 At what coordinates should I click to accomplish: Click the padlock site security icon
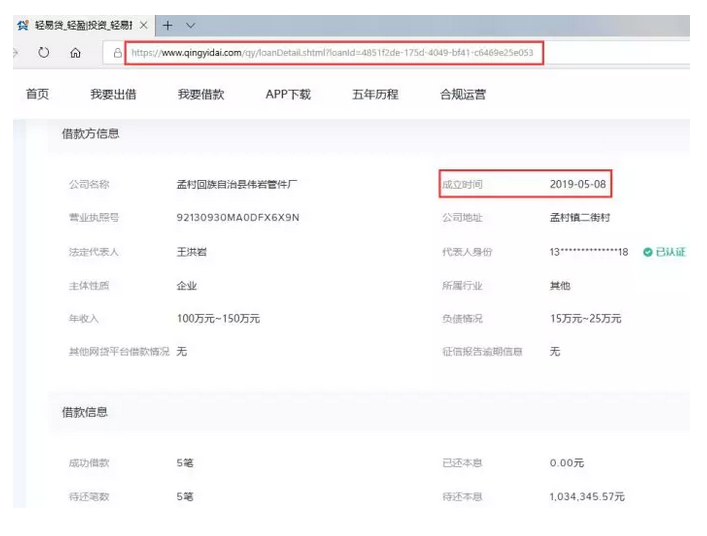coord(117,53)
